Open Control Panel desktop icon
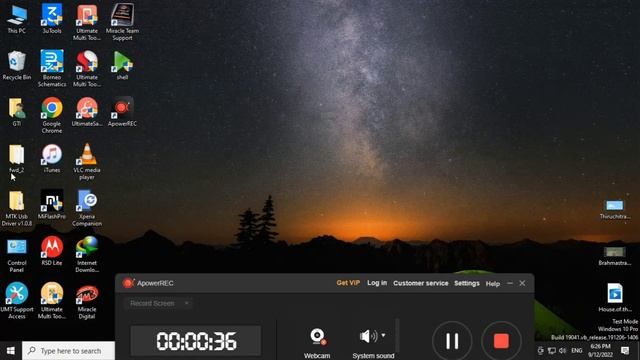The image size is (640, 360). [17, 255]
